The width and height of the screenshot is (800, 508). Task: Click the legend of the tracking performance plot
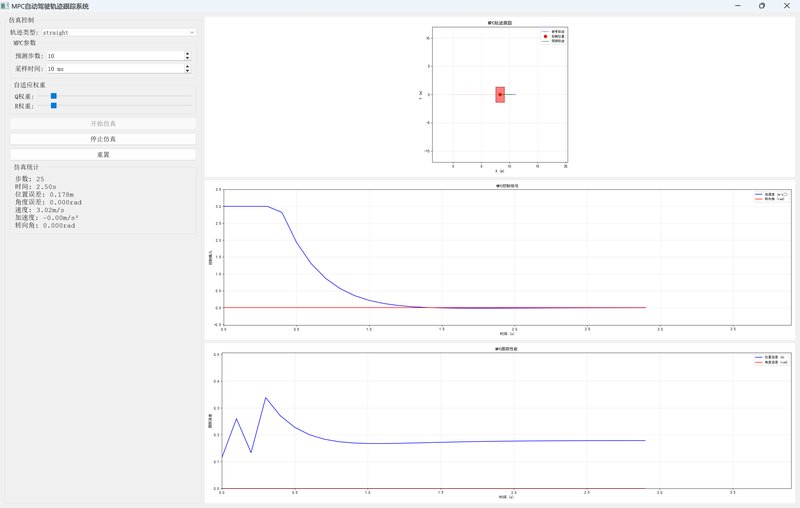tap(773, 359)
